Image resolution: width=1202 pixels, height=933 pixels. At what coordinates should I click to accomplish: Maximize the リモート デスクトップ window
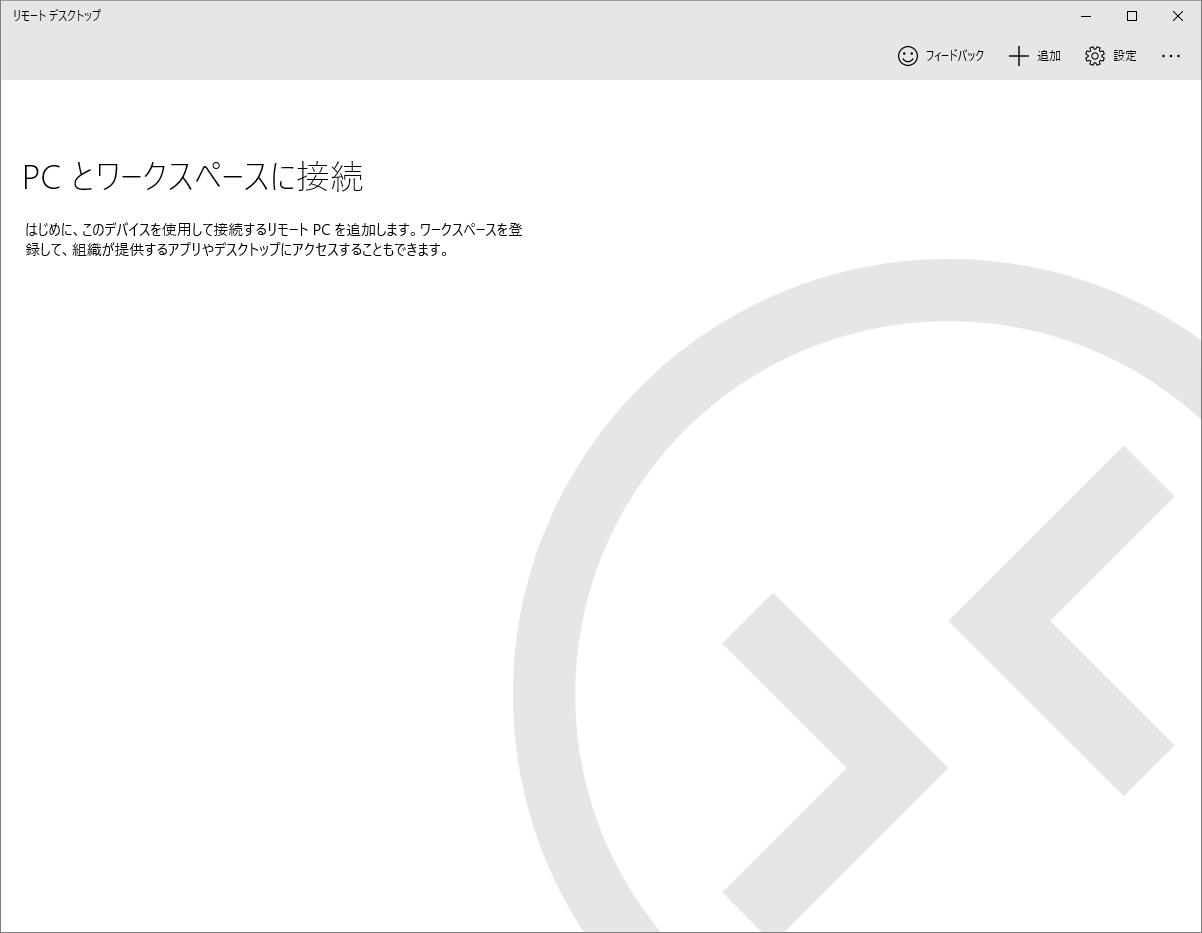tap(1132, 16)
